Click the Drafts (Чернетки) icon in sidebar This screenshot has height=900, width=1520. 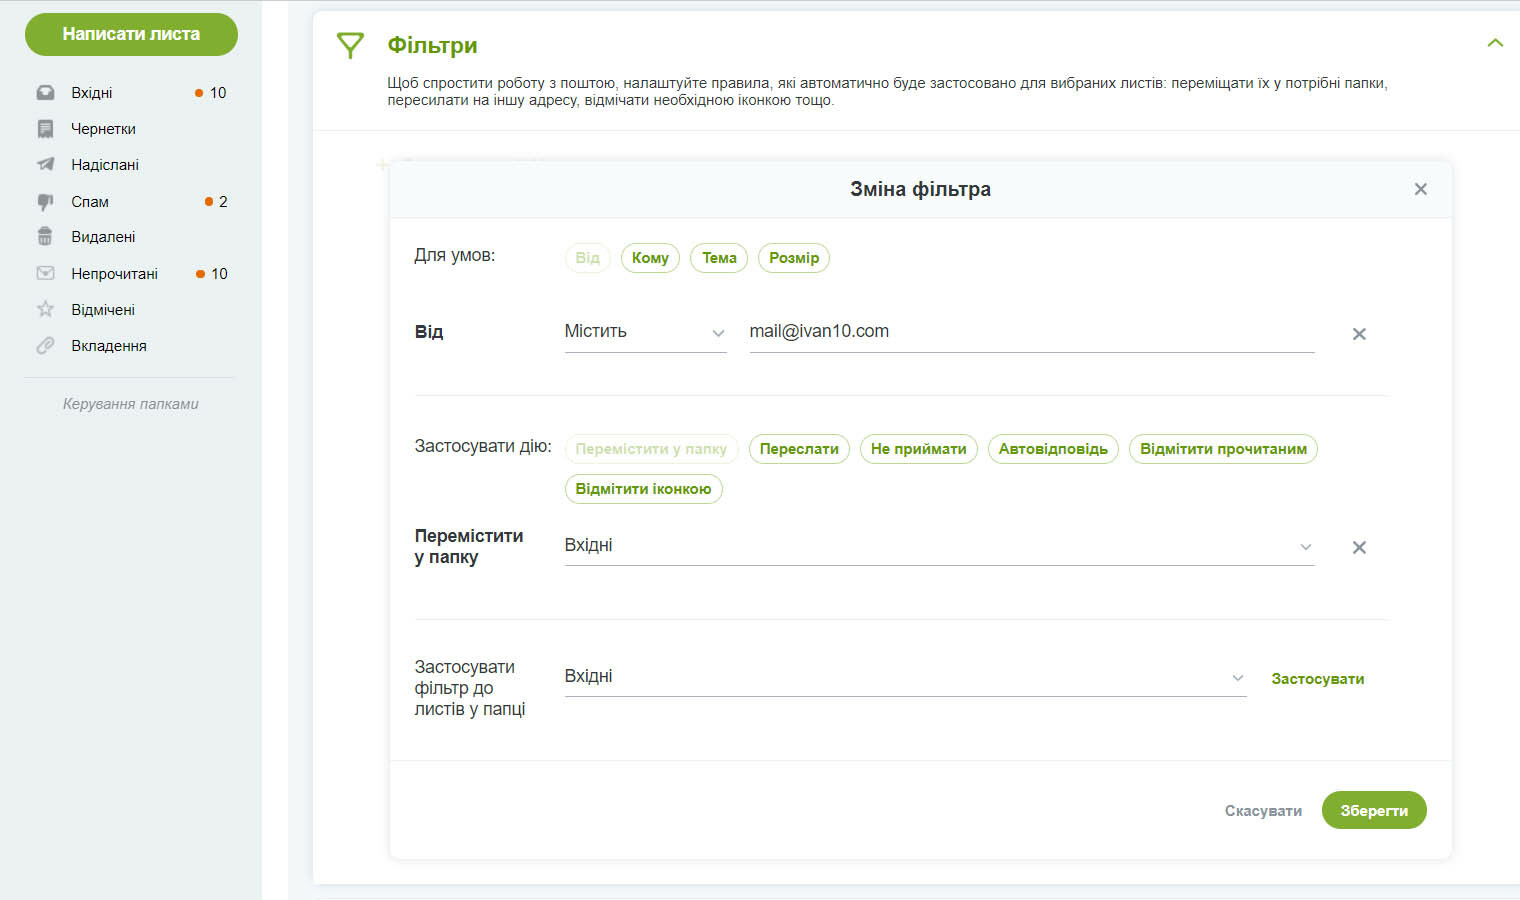tap(45, 129)
